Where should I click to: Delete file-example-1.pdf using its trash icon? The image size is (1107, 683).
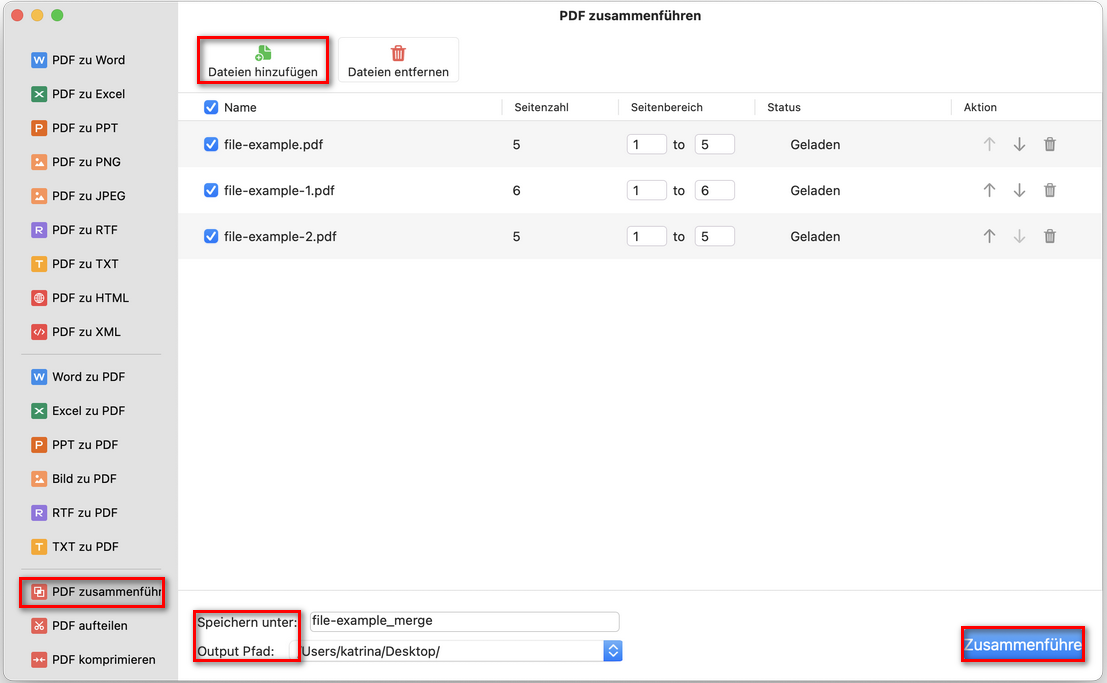(x=1049, y=190)
